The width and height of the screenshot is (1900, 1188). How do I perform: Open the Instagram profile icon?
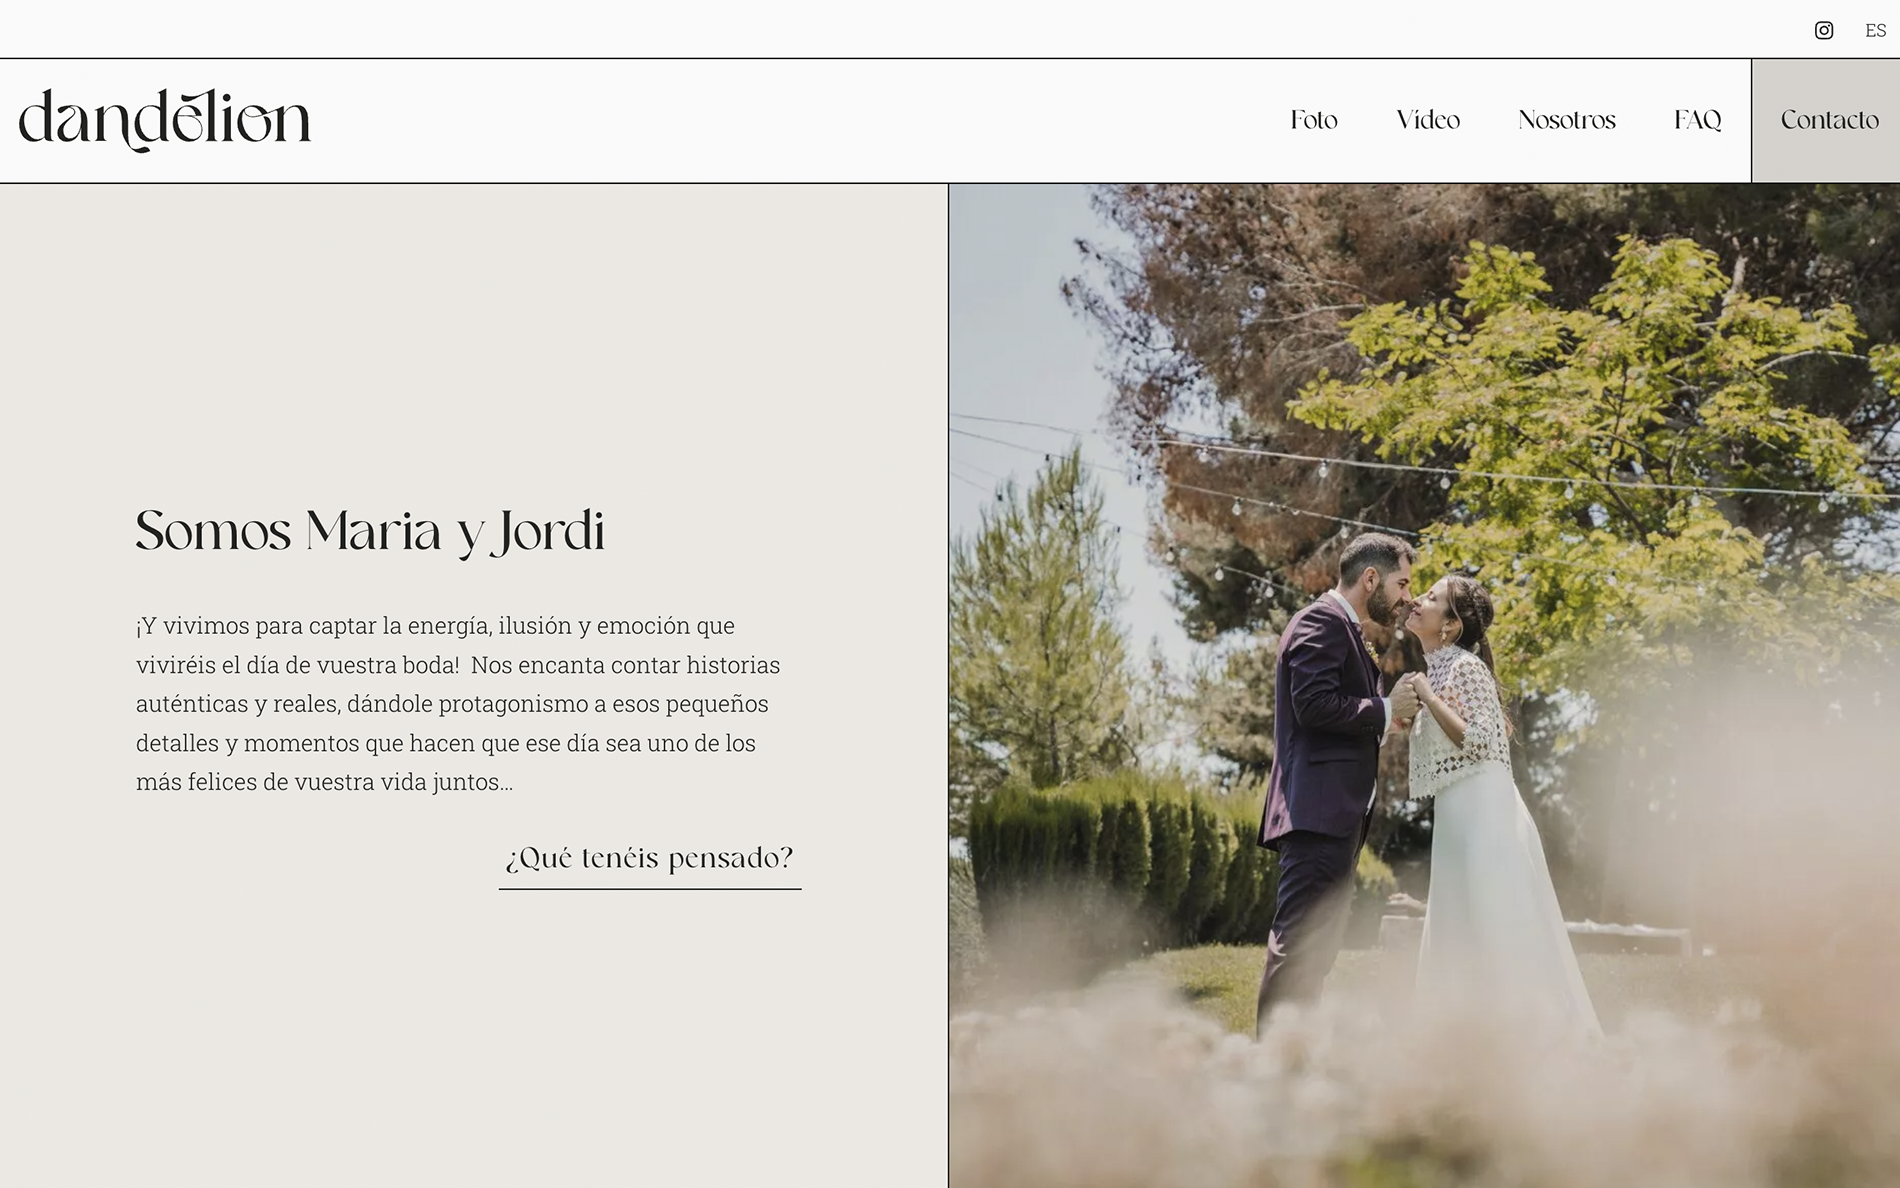coord(1824,30)
